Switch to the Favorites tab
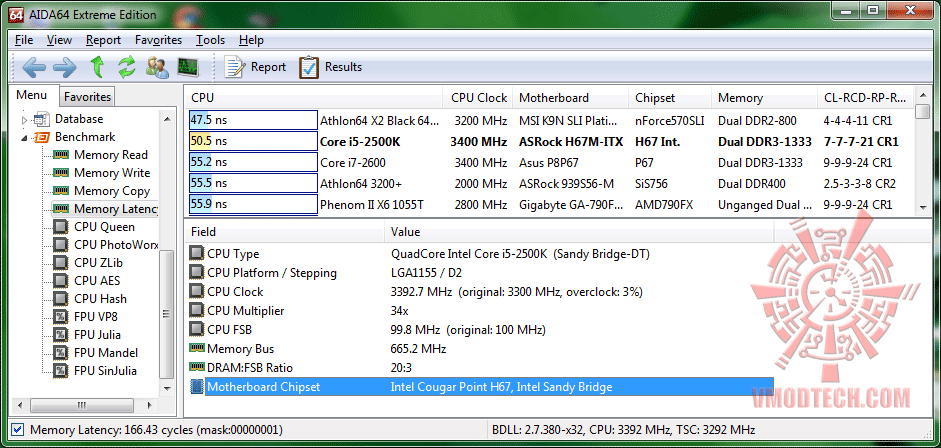 click(x=88, y=97)
